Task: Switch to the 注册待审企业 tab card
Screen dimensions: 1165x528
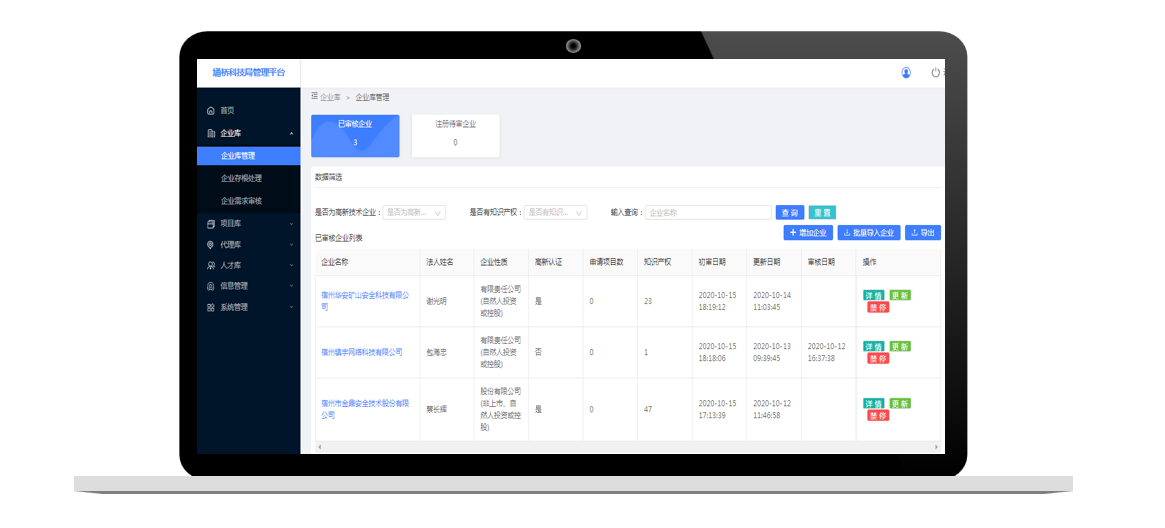Action: point(455,135)
